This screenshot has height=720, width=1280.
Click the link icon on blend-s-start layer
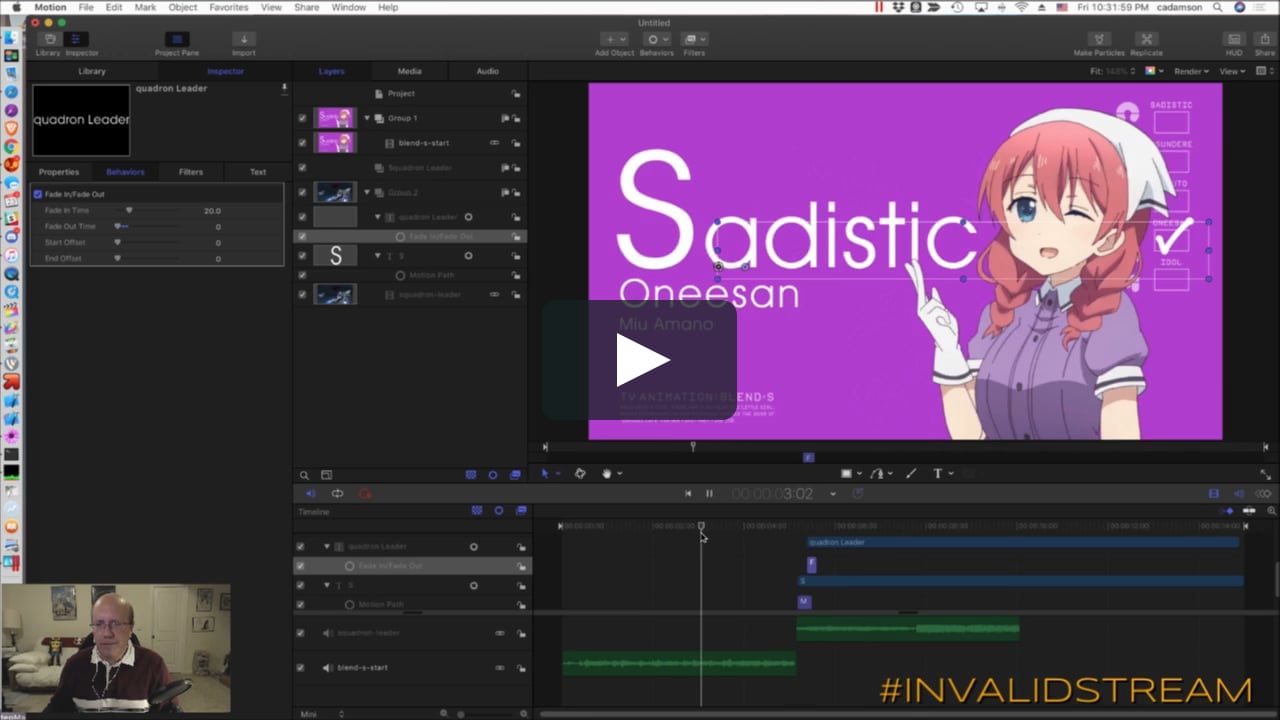(494, 143)
